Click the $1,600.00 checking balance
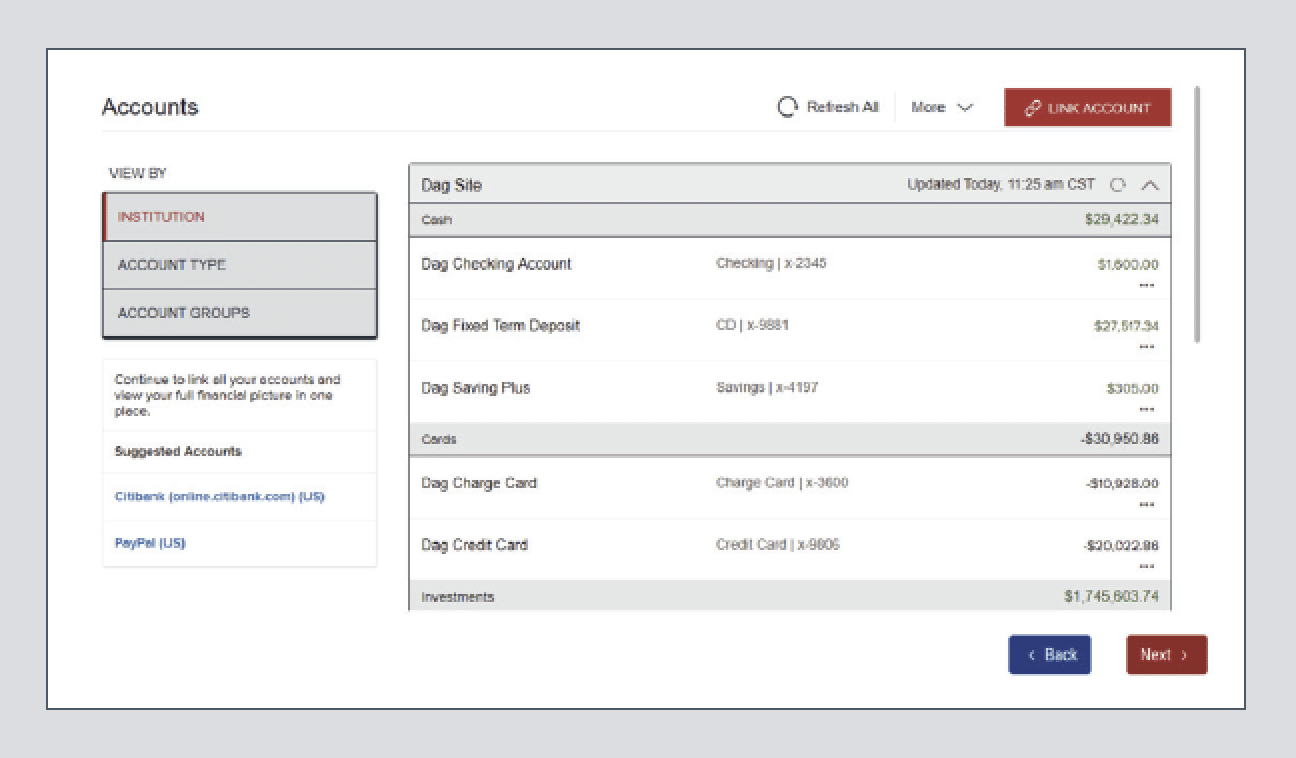Image resolution: width=1296 pixels, height=758 pixels. click(x=1128, y=265)
